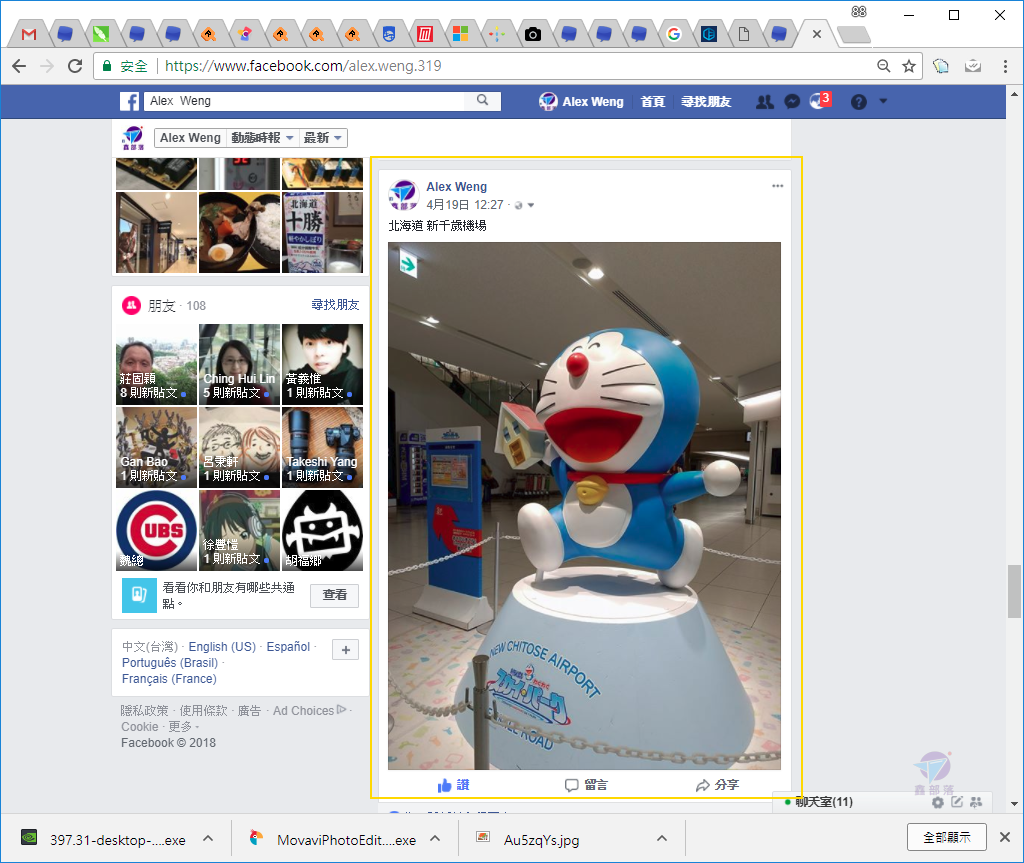Open chat settings gear icon
The height and width of the screenshot is (863, 1024).
(938, 802)
